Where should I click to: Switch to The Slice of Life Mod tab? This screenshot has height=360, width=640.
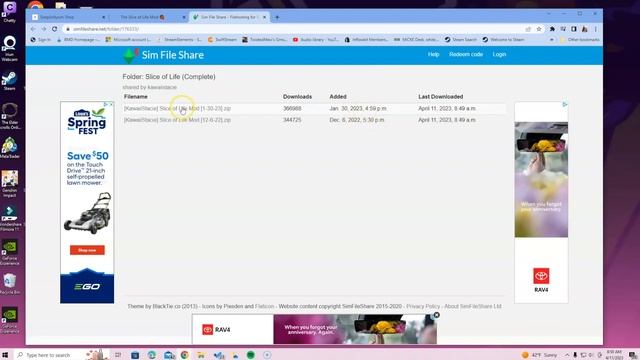click(x=148, y=17)
